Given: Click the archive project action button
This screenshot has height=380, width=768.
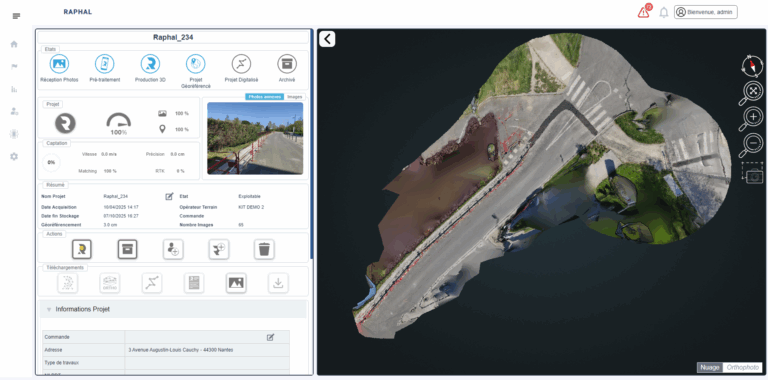Looking at the screenshot, I should point(127,249).
